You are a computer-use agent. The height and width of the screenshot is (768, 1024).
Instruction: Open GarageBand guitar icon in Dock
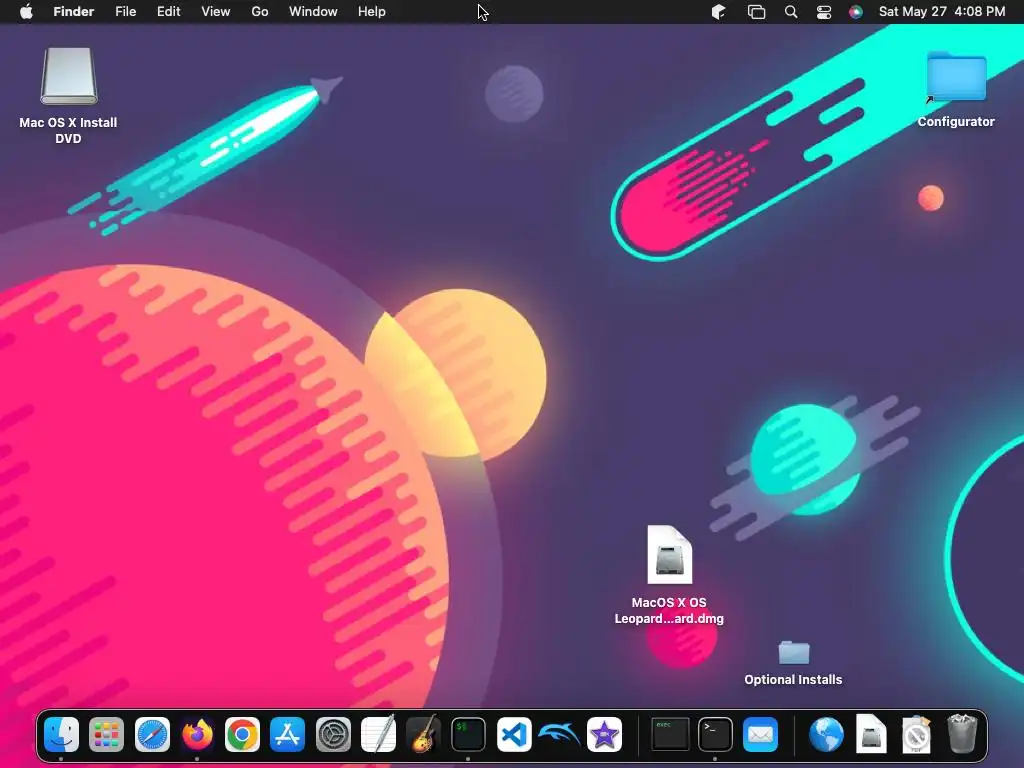pyautogui.click(x=423, y=735)
